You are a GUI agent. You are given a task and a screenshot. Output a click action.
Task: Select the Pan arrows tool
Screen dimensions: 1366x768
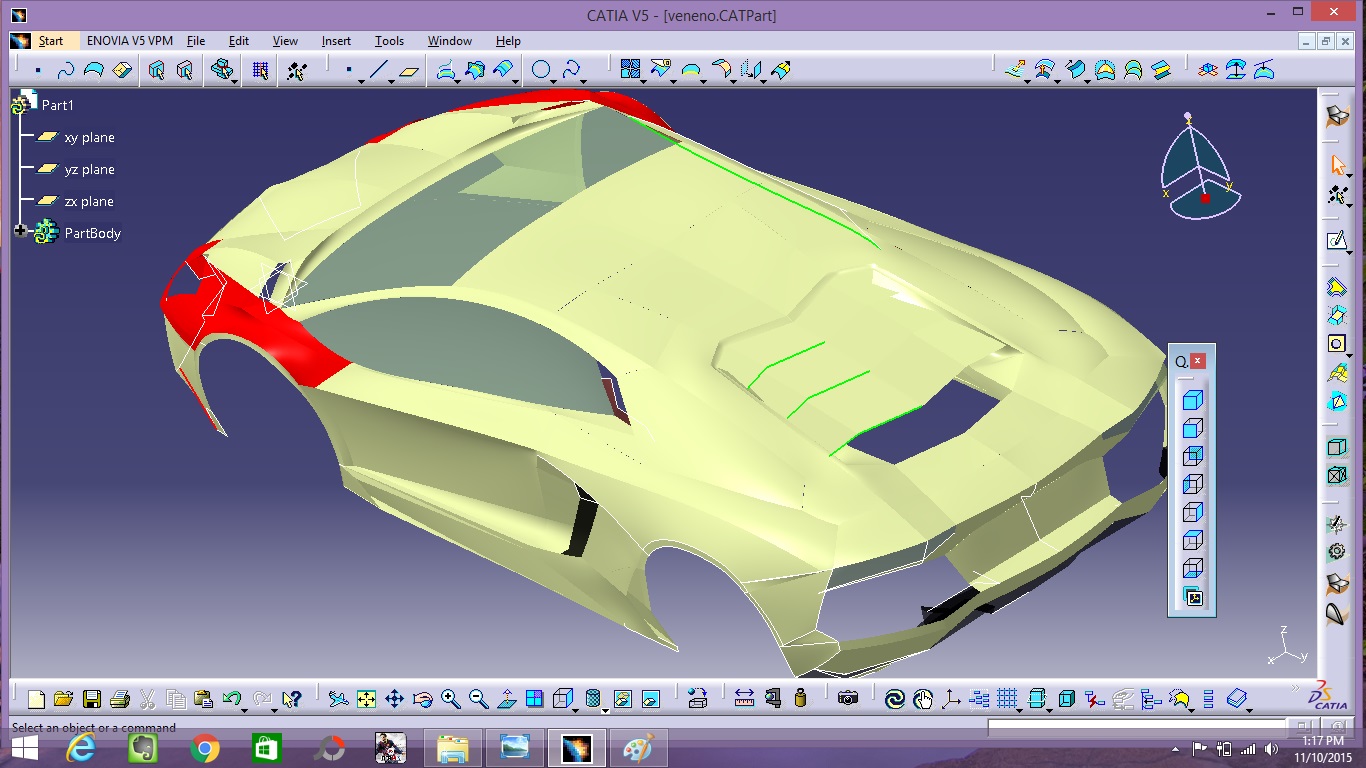click(395, 699)
